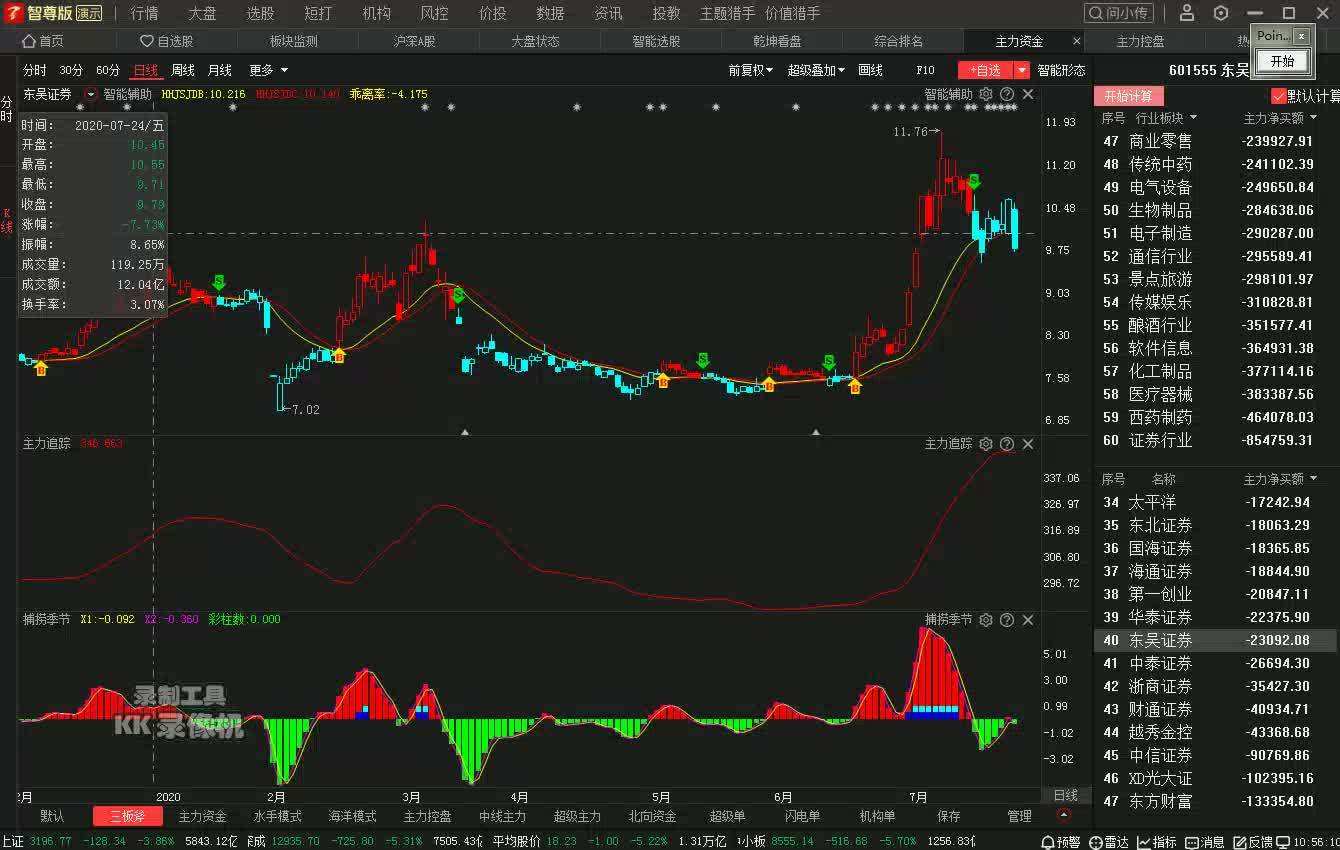1340x850 pixels.
Task: Switch chart period to 周线
Action: (183, 70)
